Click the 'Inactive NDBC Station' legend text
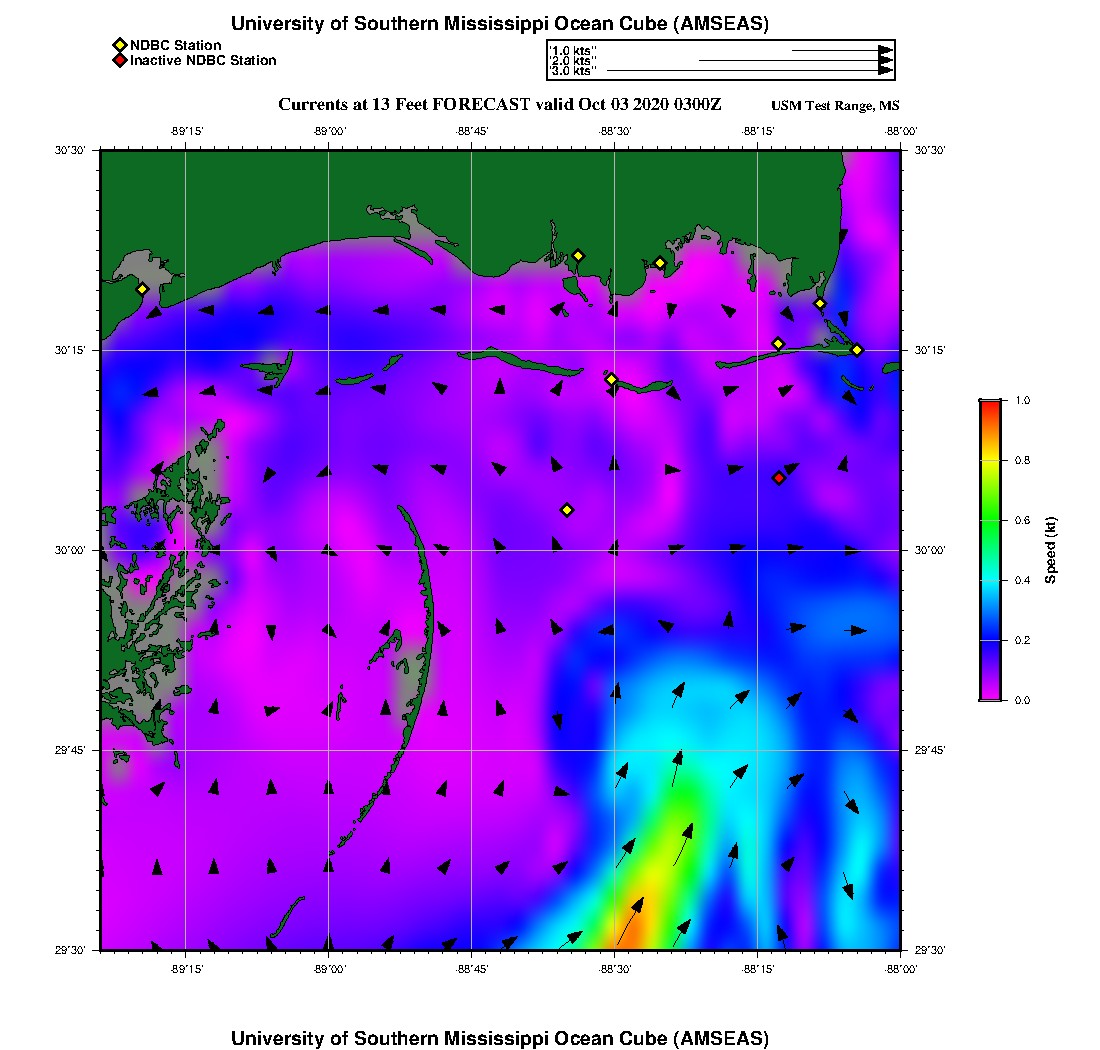Image resolution: width=1100 pixels, height=1050 pixels. pyautogui.click(x=203, y=61)
